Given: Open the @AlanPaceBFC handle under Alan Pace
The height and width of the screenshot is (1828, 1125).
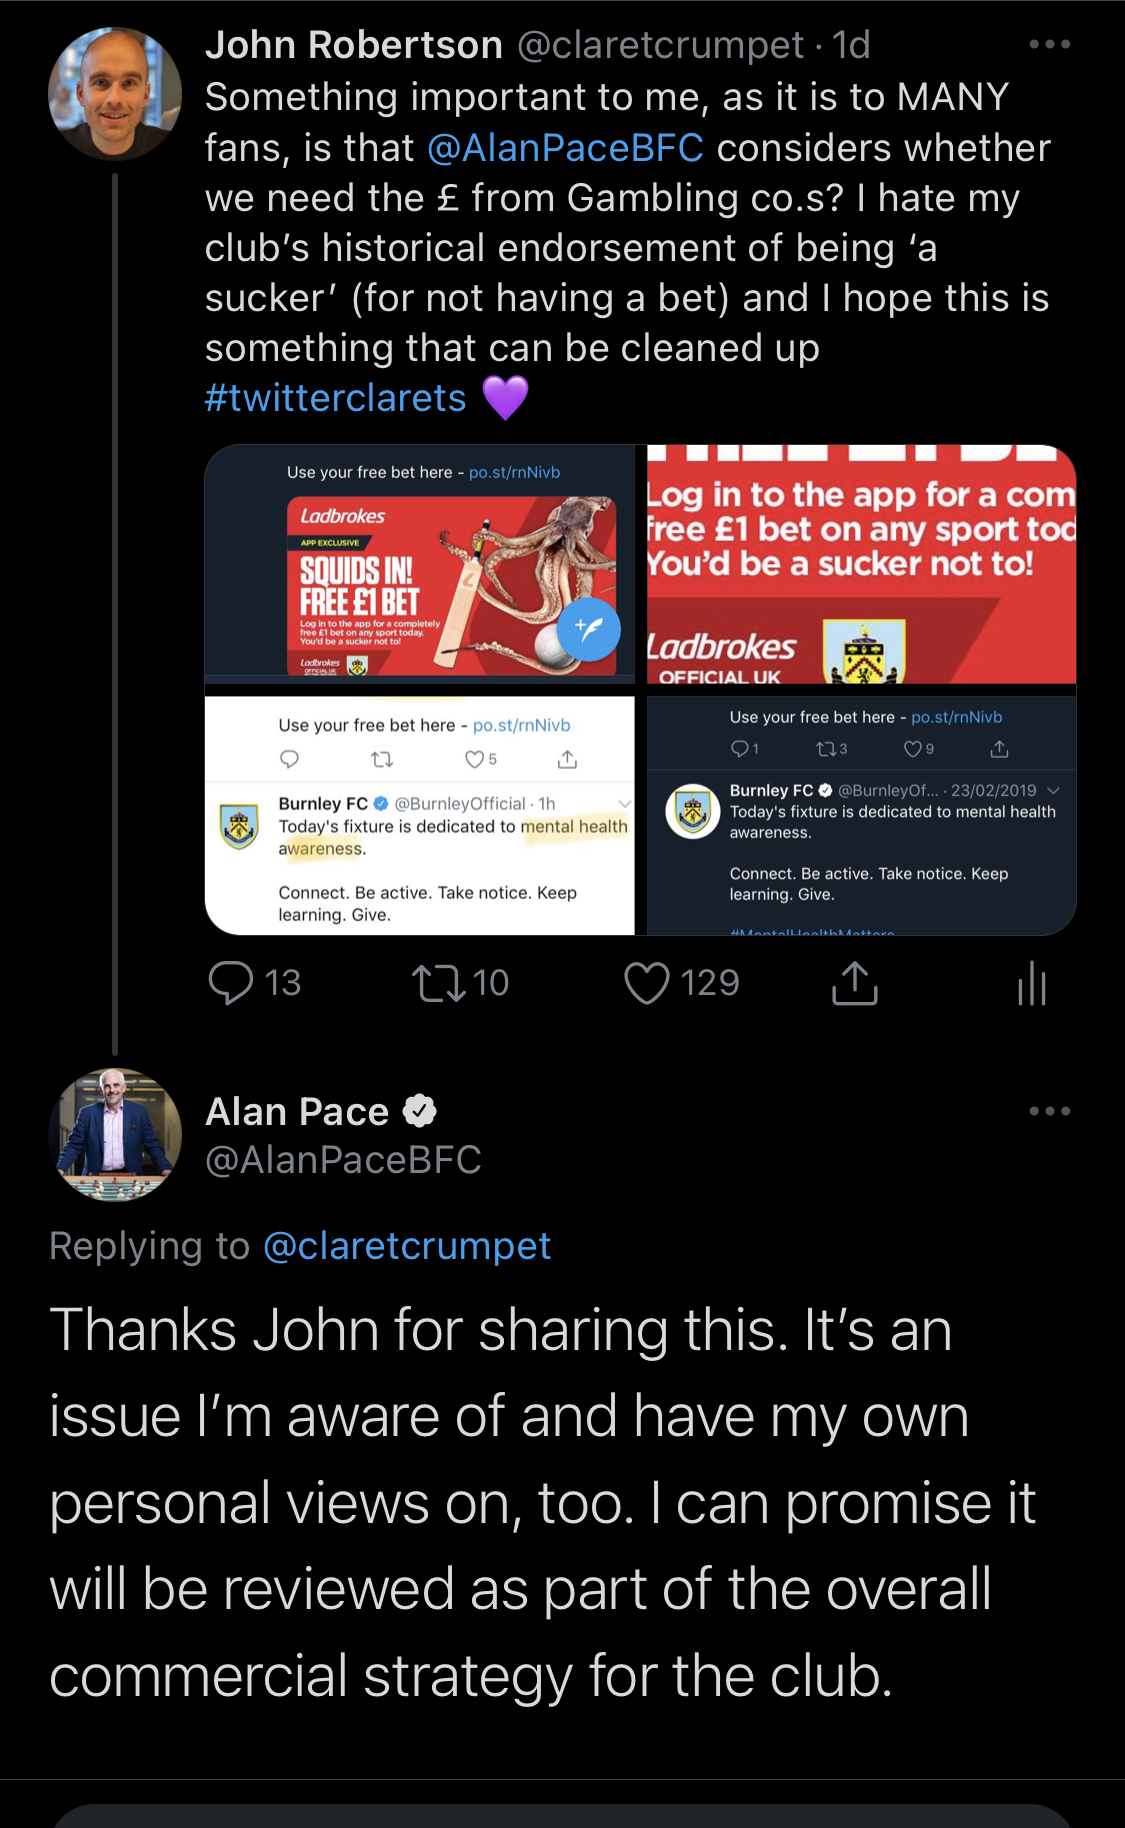Looking at the screenshot, I should coord(343,1160).
